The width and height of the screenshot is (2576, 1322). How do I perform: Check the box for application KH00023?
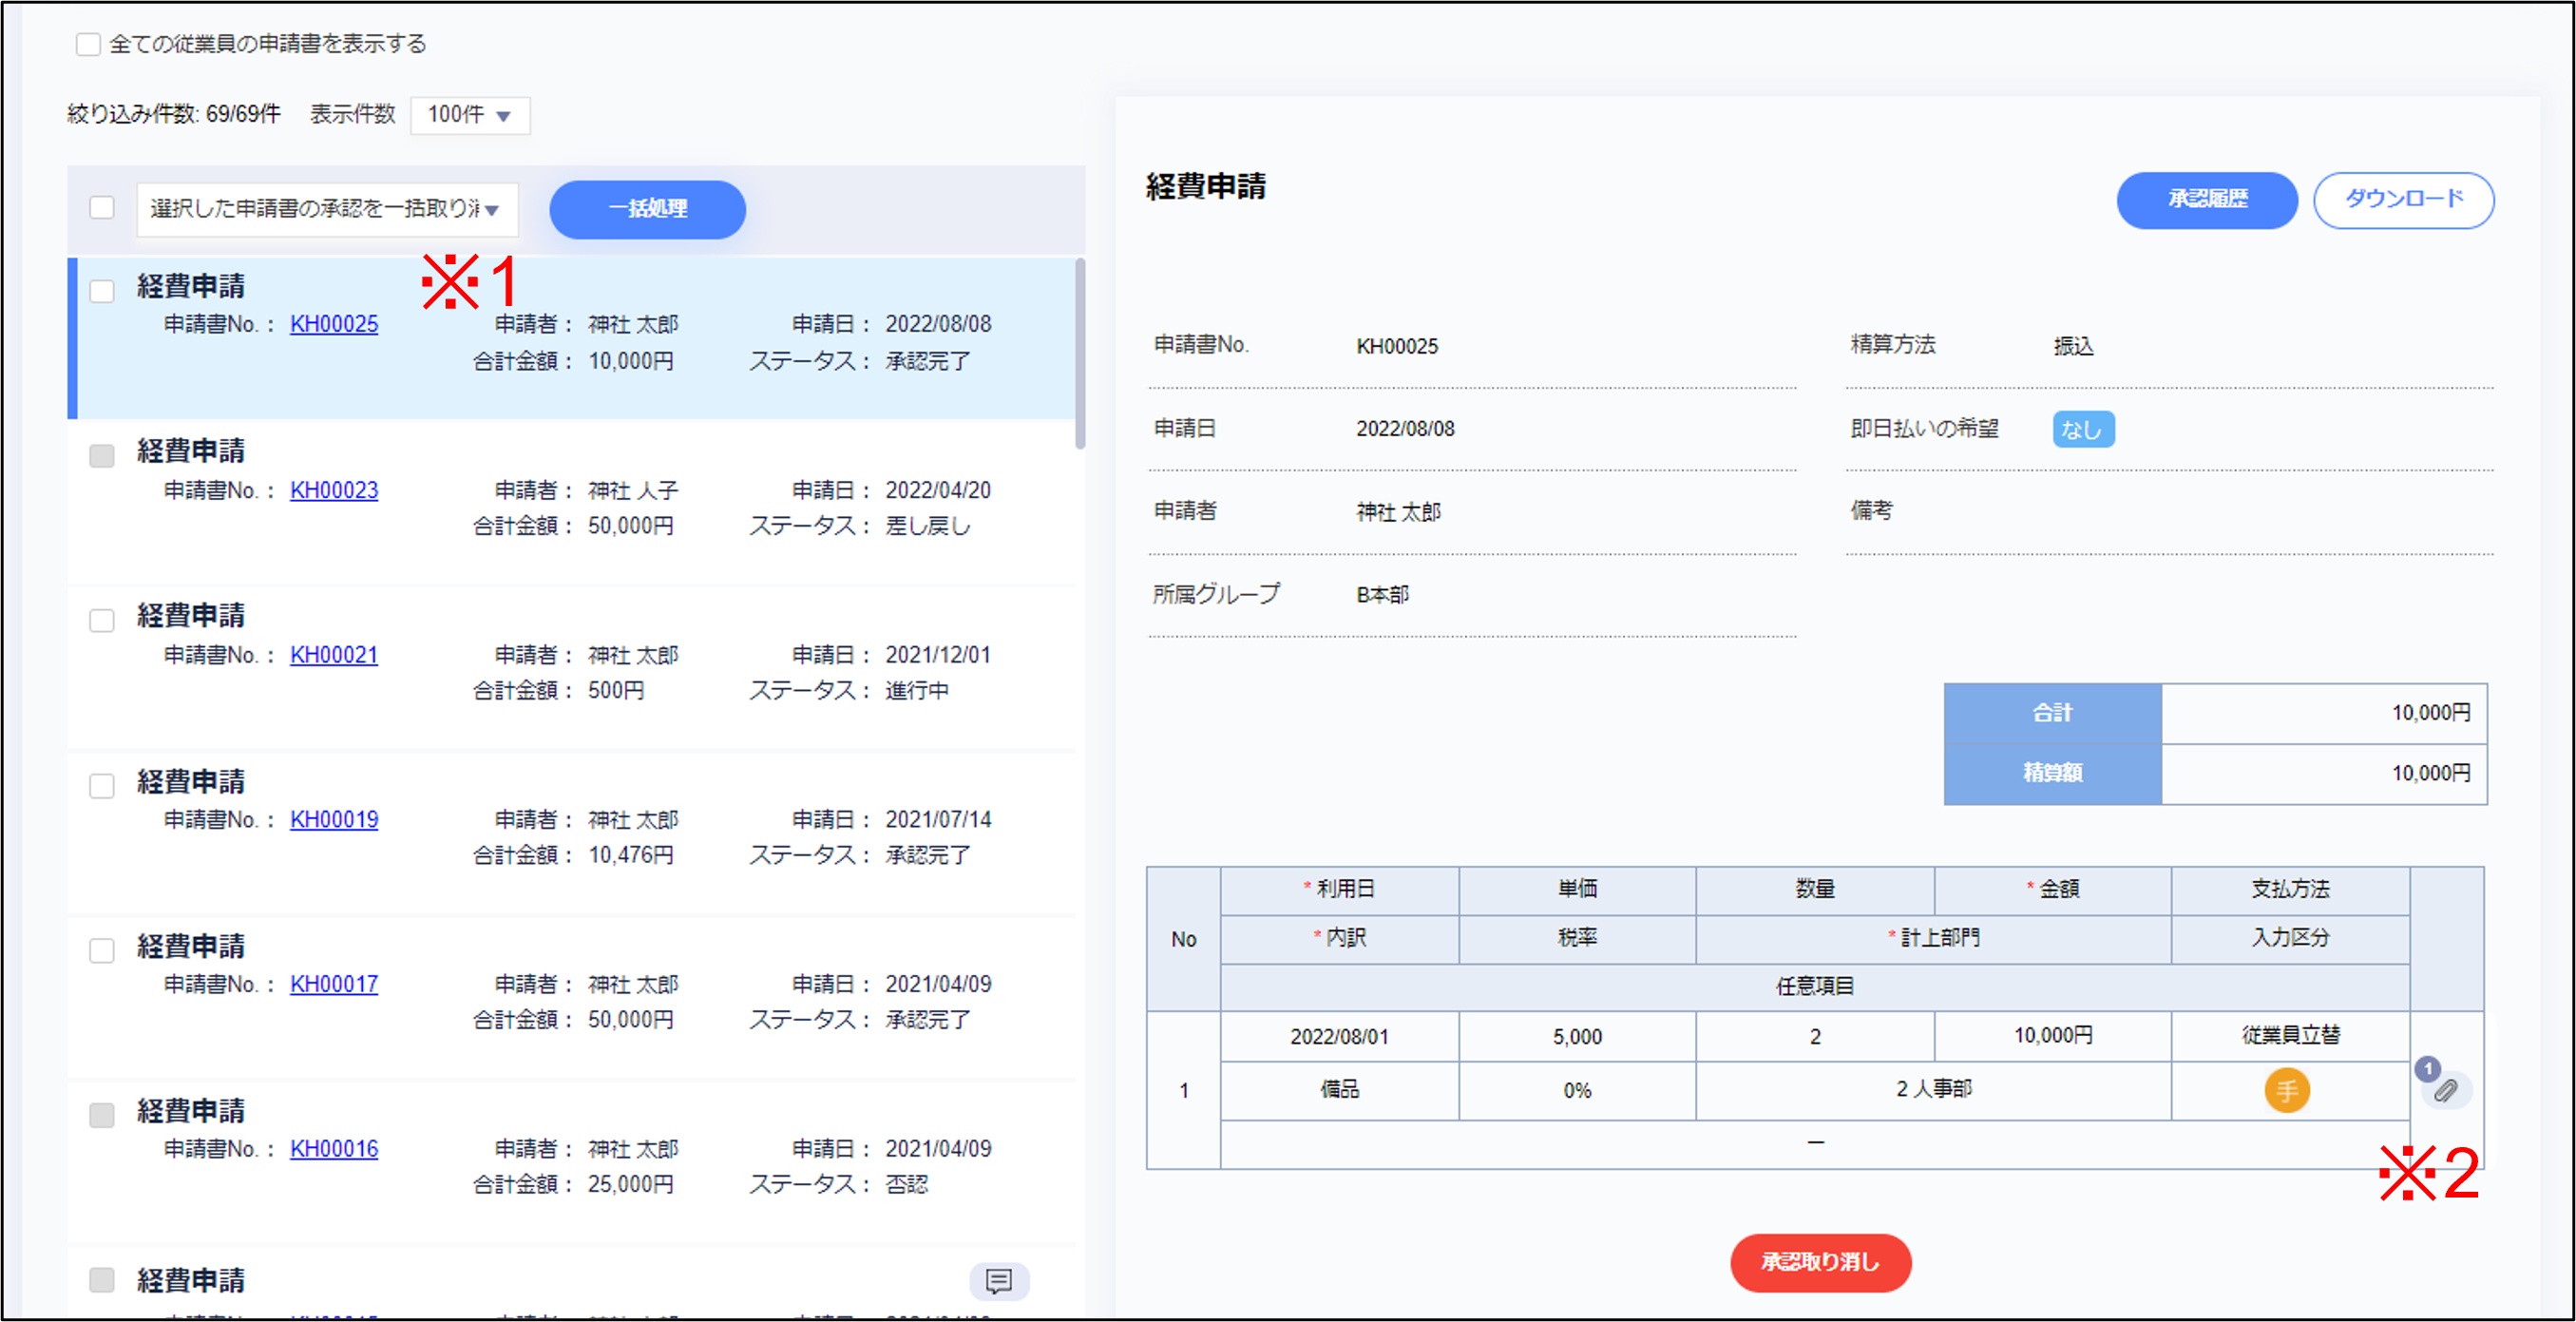click(102, 456)
